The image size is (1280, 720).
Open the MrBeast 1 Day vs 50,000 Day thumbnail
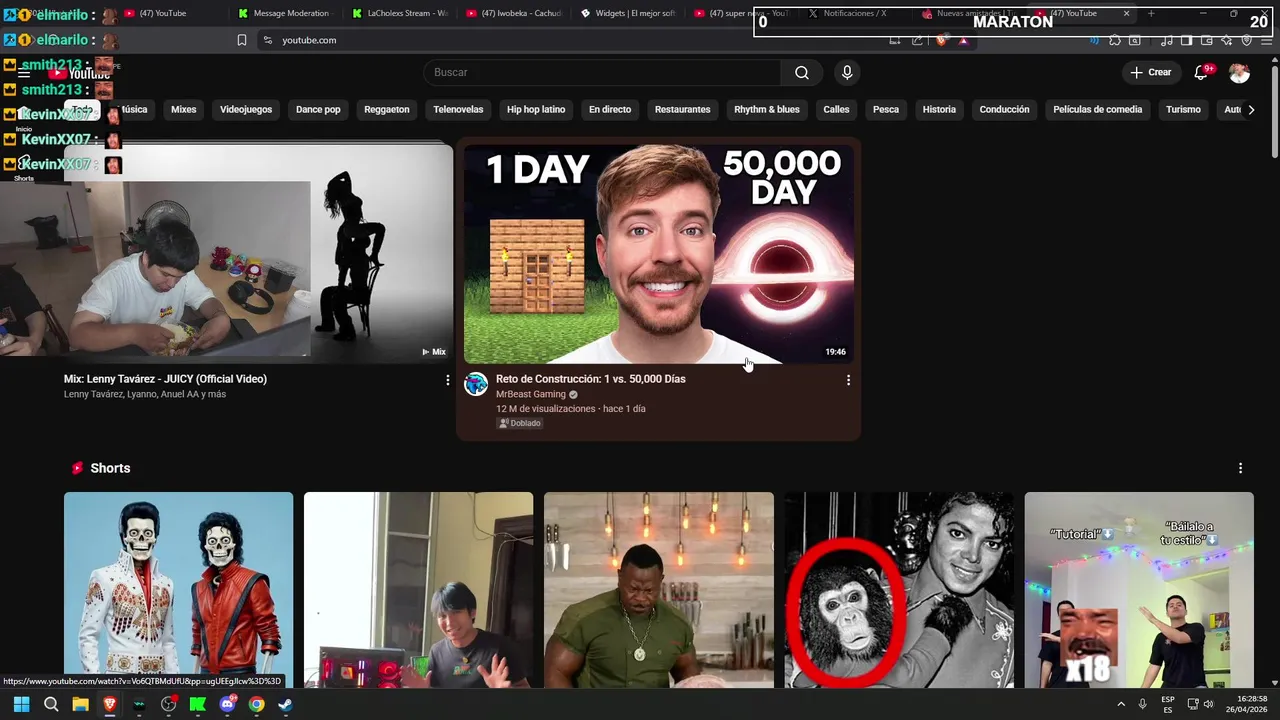tap(659, 253)
